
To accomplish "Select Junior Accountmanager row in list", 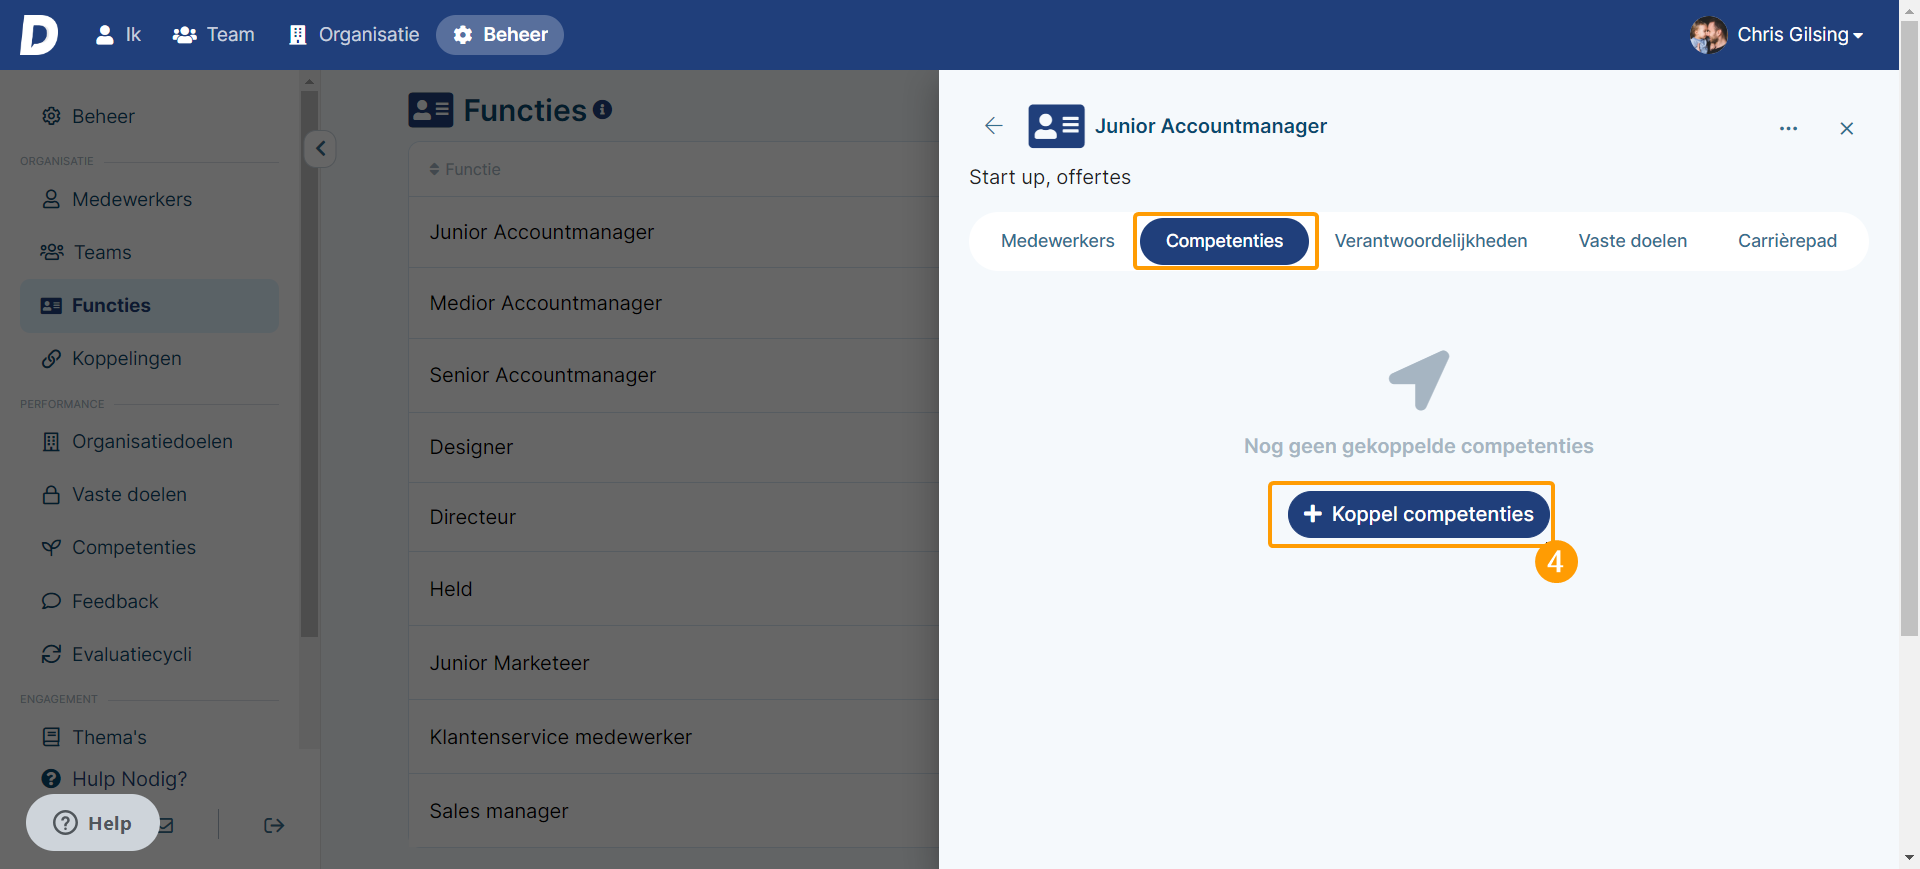I will (674, 232).
